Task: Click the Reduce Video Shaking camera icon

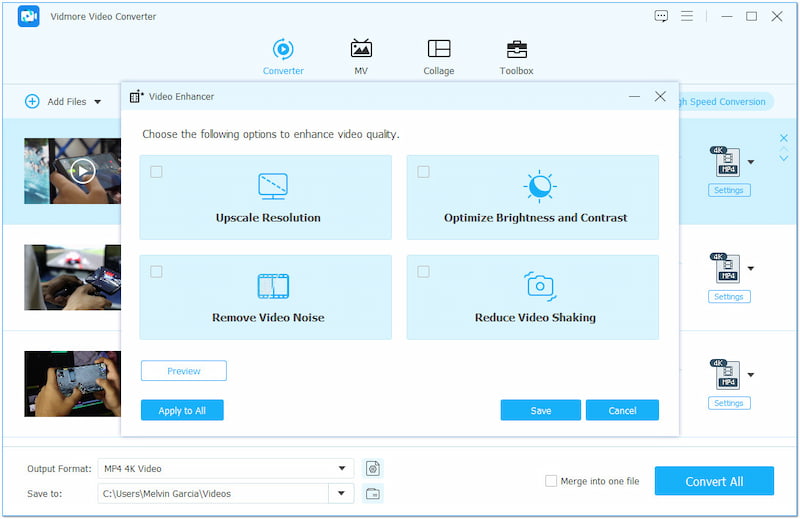Action: pyautogui.click(x=539, y=286)
